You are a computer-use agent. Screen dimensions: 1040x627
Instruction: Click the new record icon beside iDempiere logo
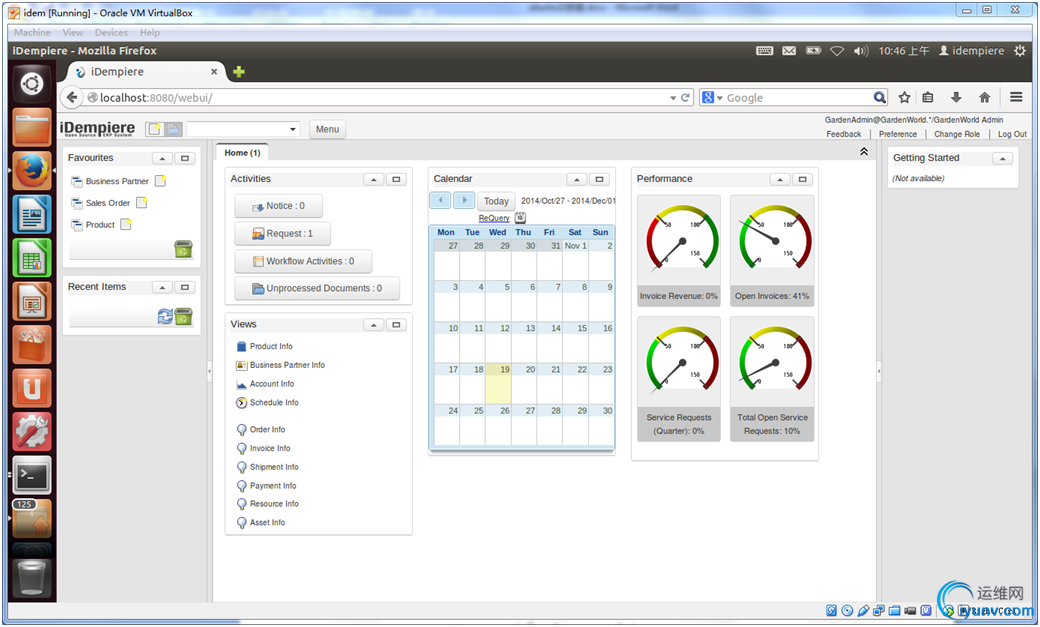154,129
